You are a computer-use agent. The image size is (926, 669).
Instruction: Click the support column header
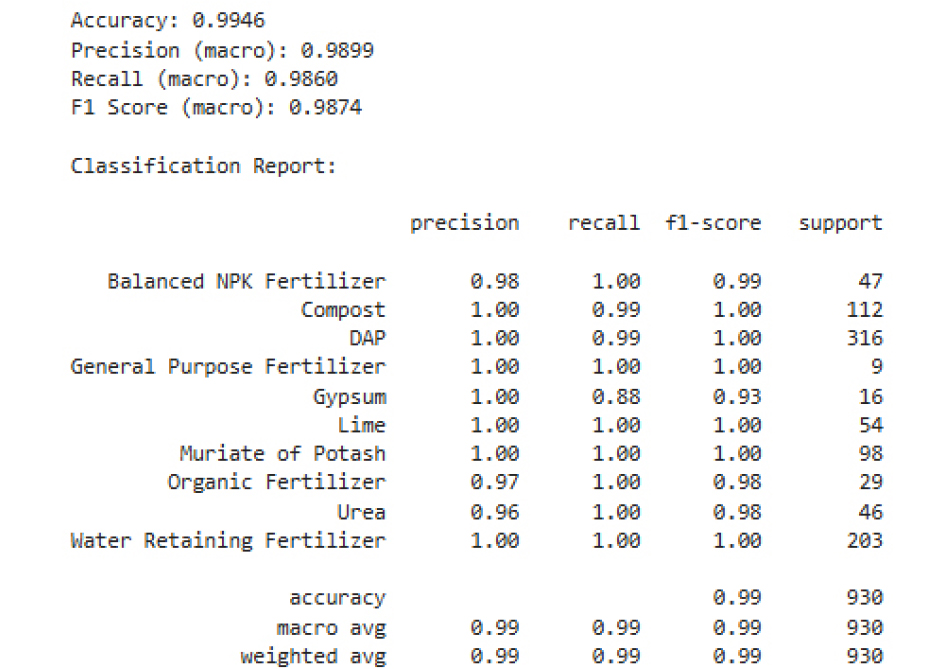point(840,224)
